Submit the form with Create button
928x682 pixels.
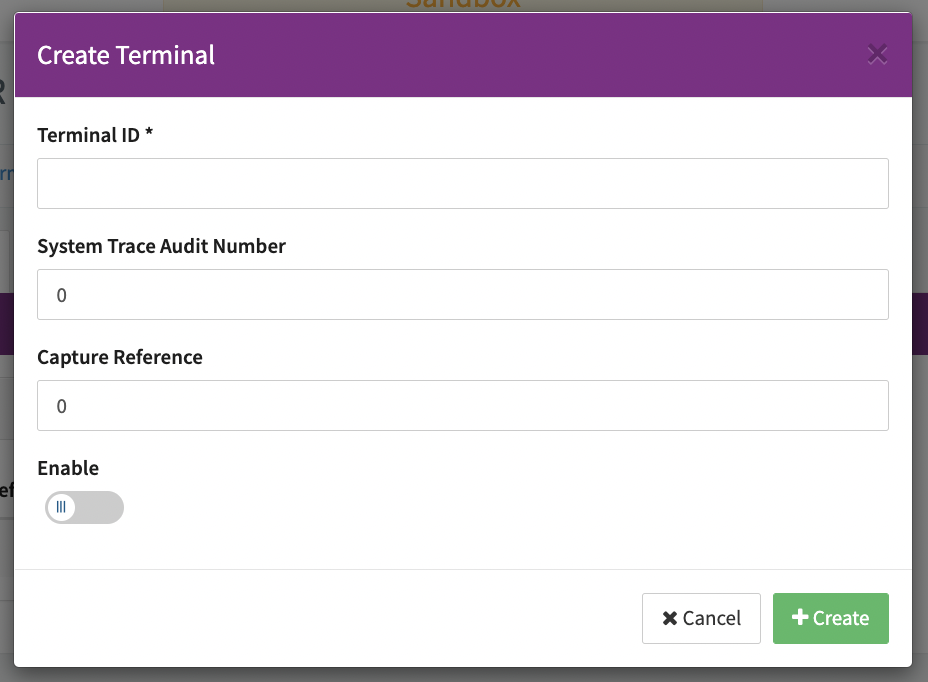click(x=830, y=618)
